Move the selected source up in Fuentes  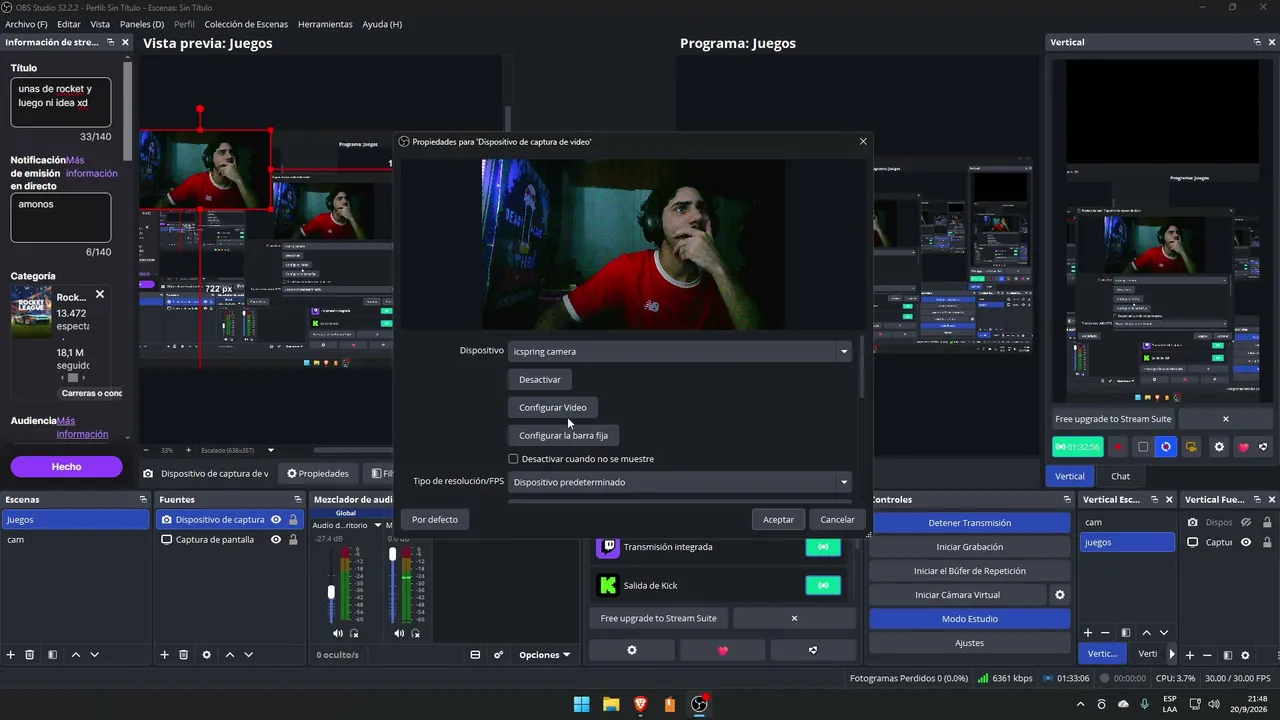pos(229,655)
